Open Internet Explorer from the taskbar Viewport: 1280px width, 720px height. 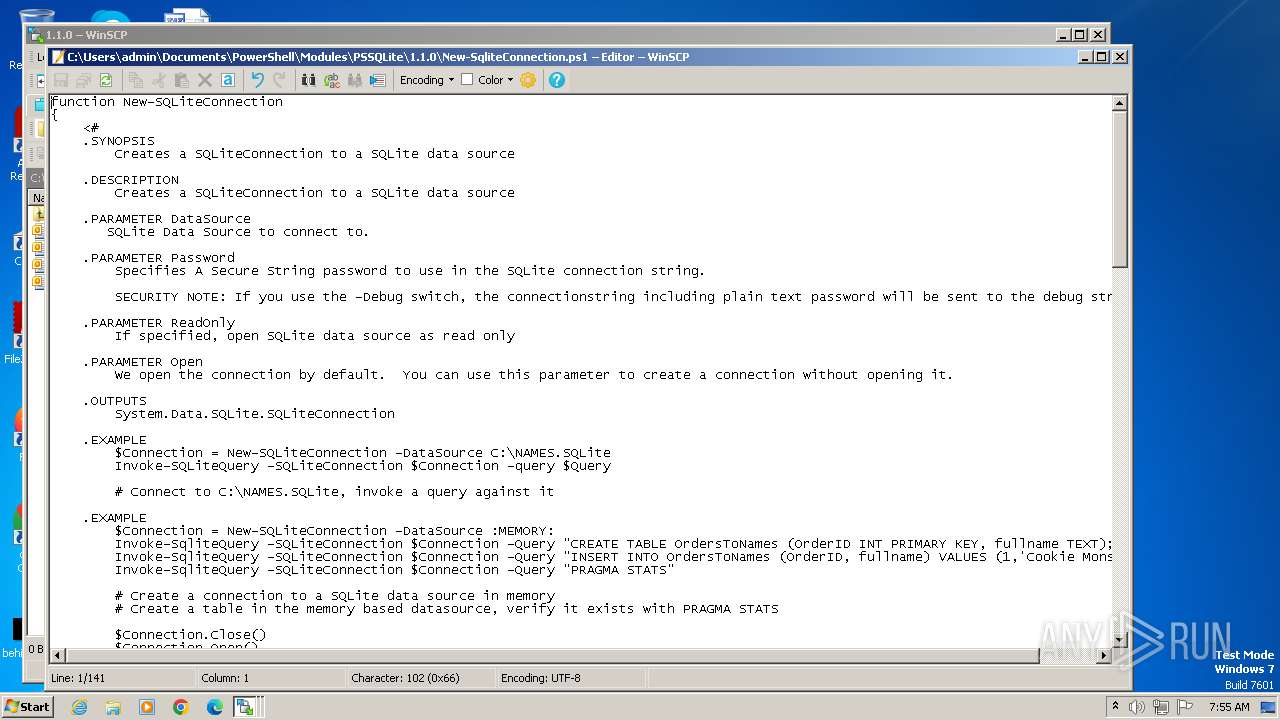pyautogui.click(x=79, y=707)
